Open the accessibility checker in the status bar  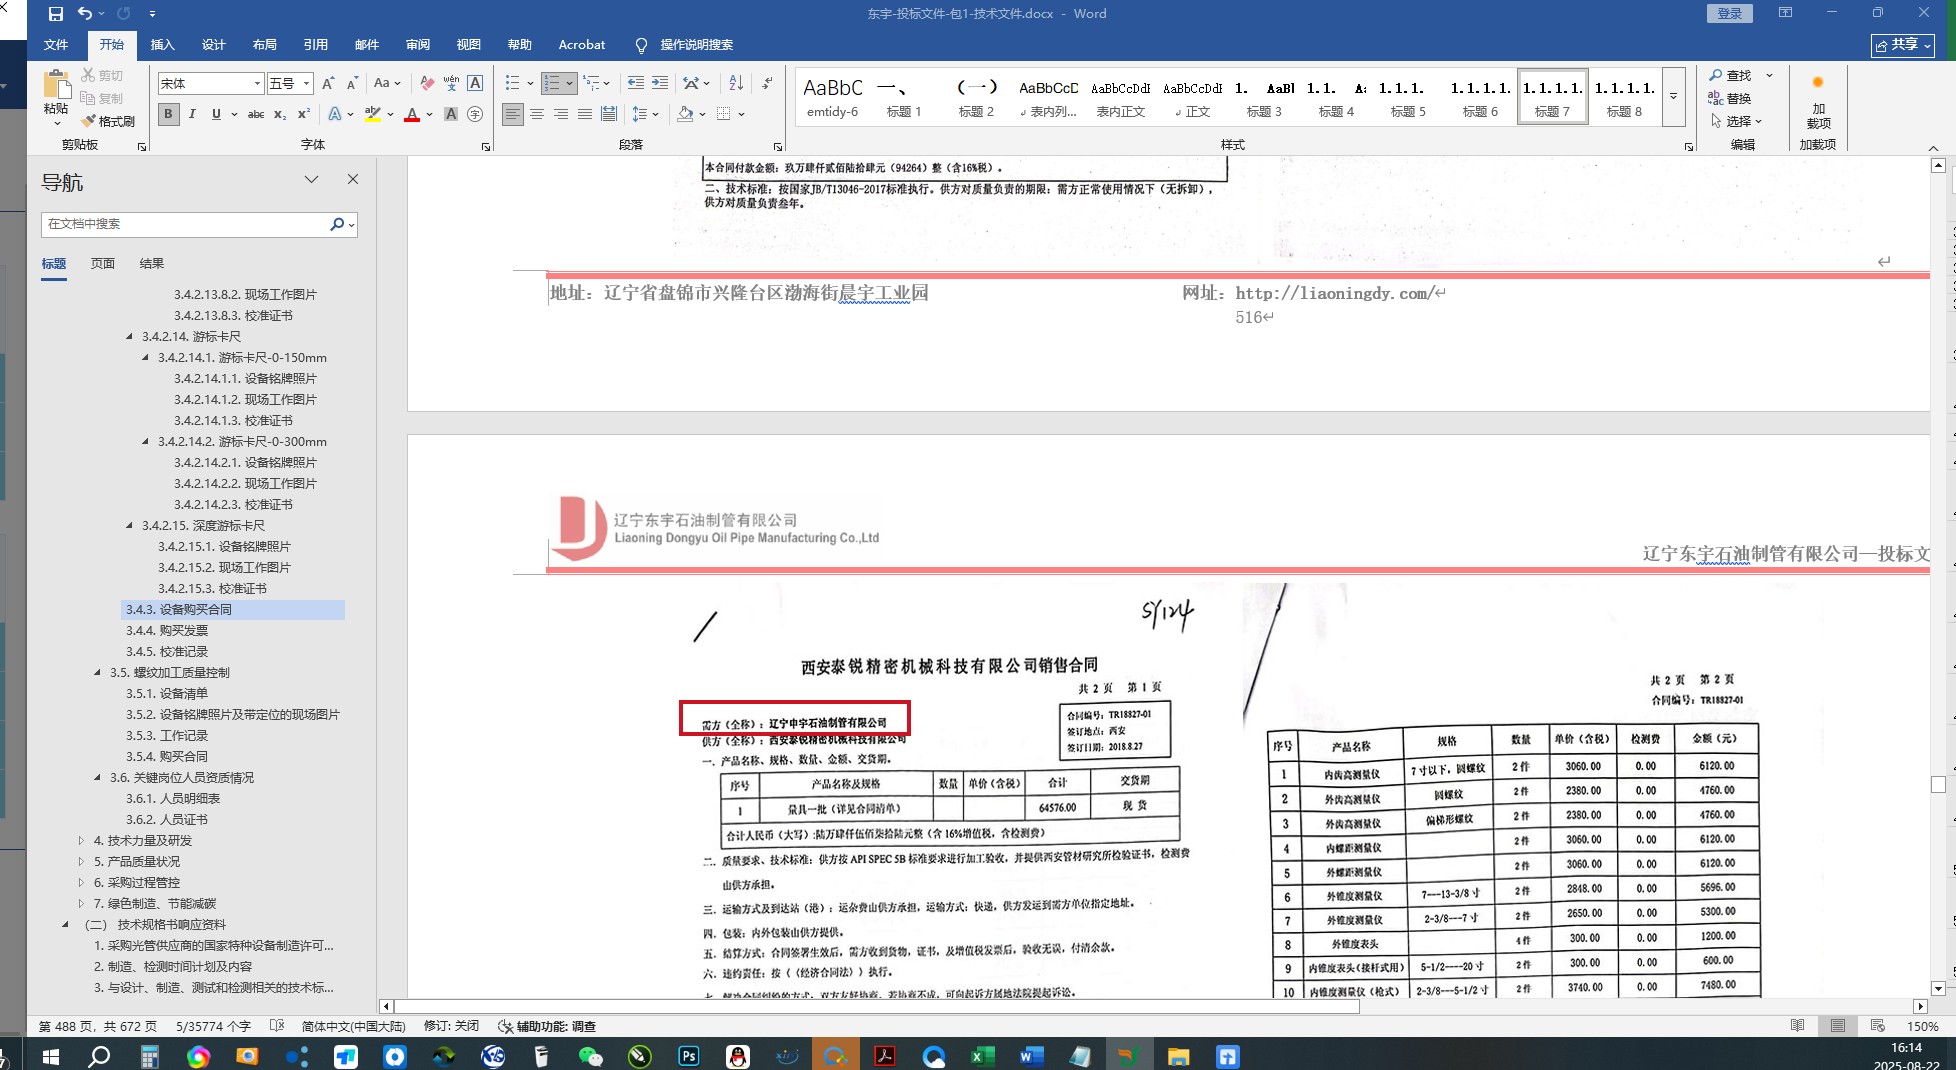tap(547, 1026)
